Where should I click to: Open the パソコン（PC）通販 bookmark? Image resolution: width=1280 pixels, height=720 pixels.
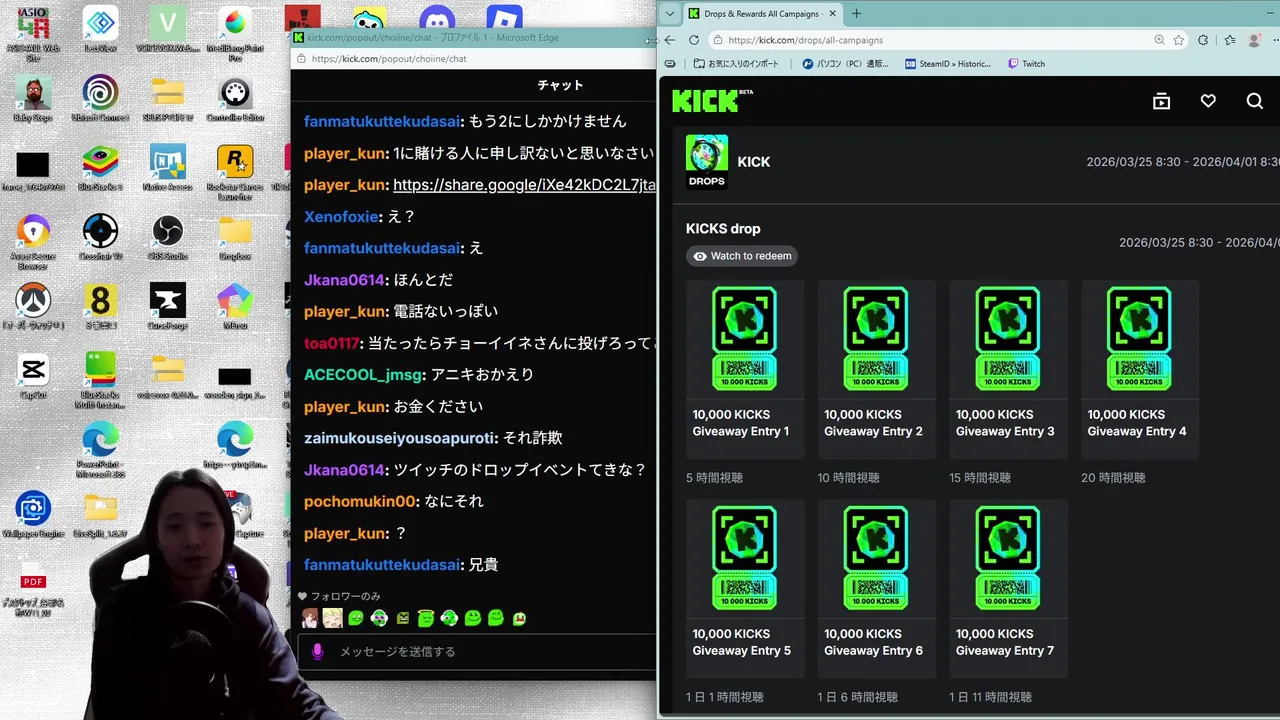click(845, 63)
